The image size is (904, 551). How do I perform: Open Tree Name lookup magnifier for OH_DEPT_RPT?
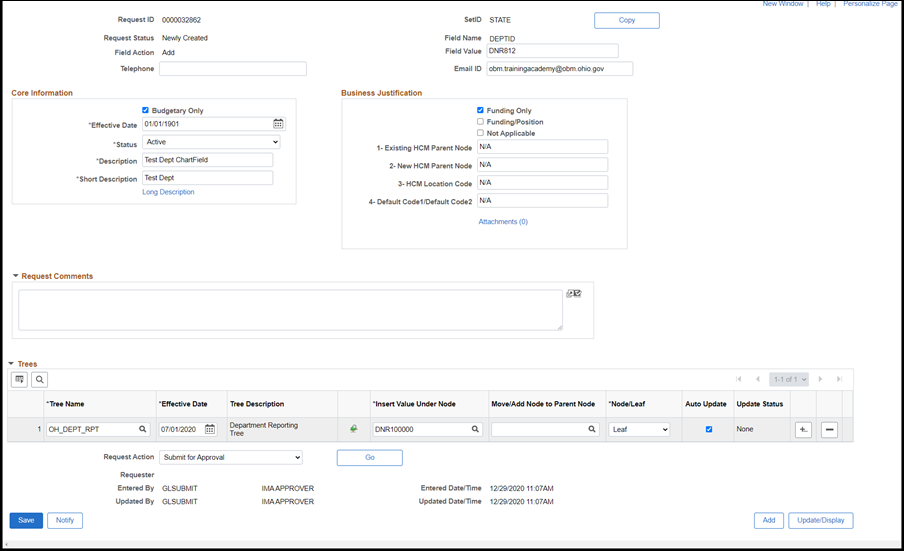point(143,430)
